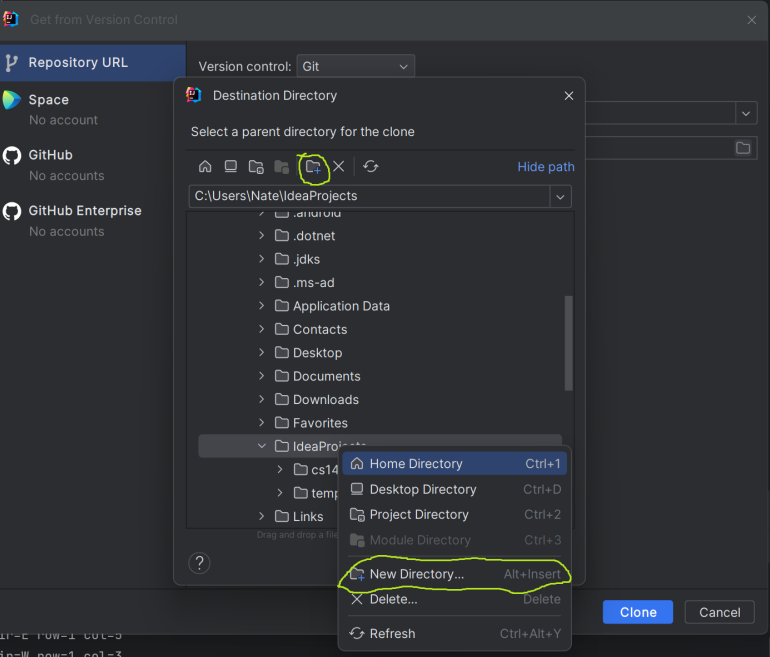This screenshot has width=770, height=657.
Task: Select the .dotnet folder row
Action: click(x=380, y=236)
